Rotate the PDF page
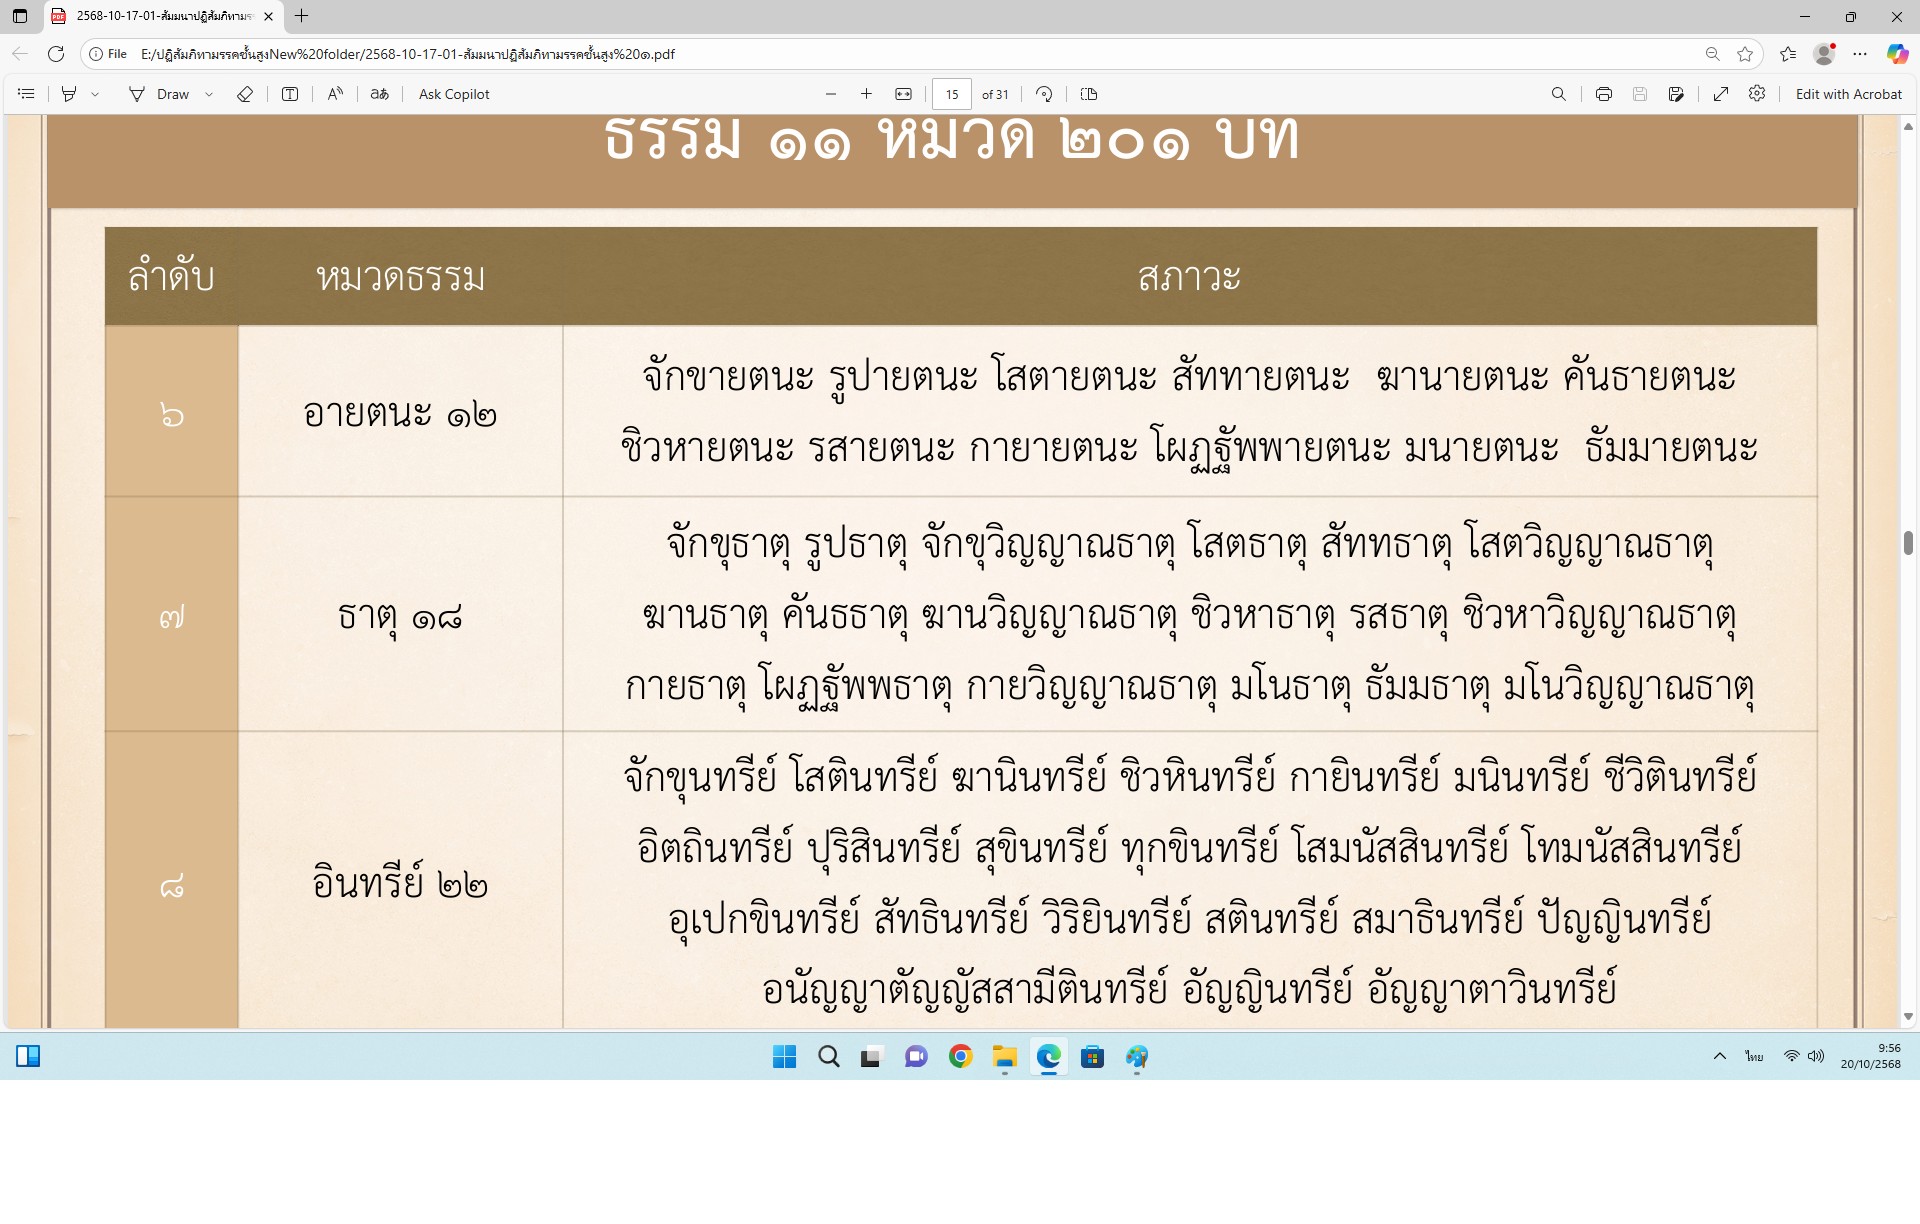Viewport: 1920px width, 1224px height. click(x=1044, y=94)
